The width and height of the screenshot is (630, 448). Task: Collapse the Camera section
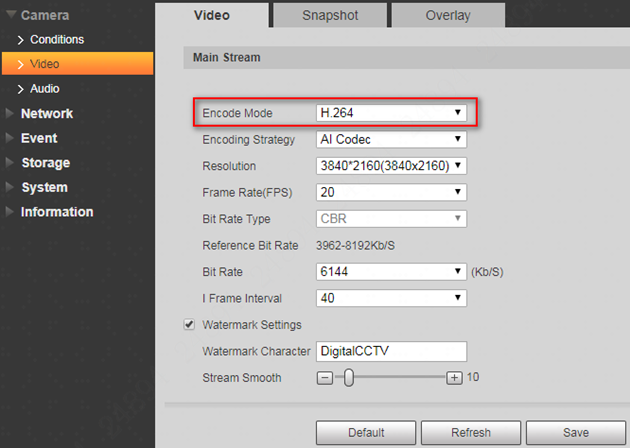[x=10, y=16]
